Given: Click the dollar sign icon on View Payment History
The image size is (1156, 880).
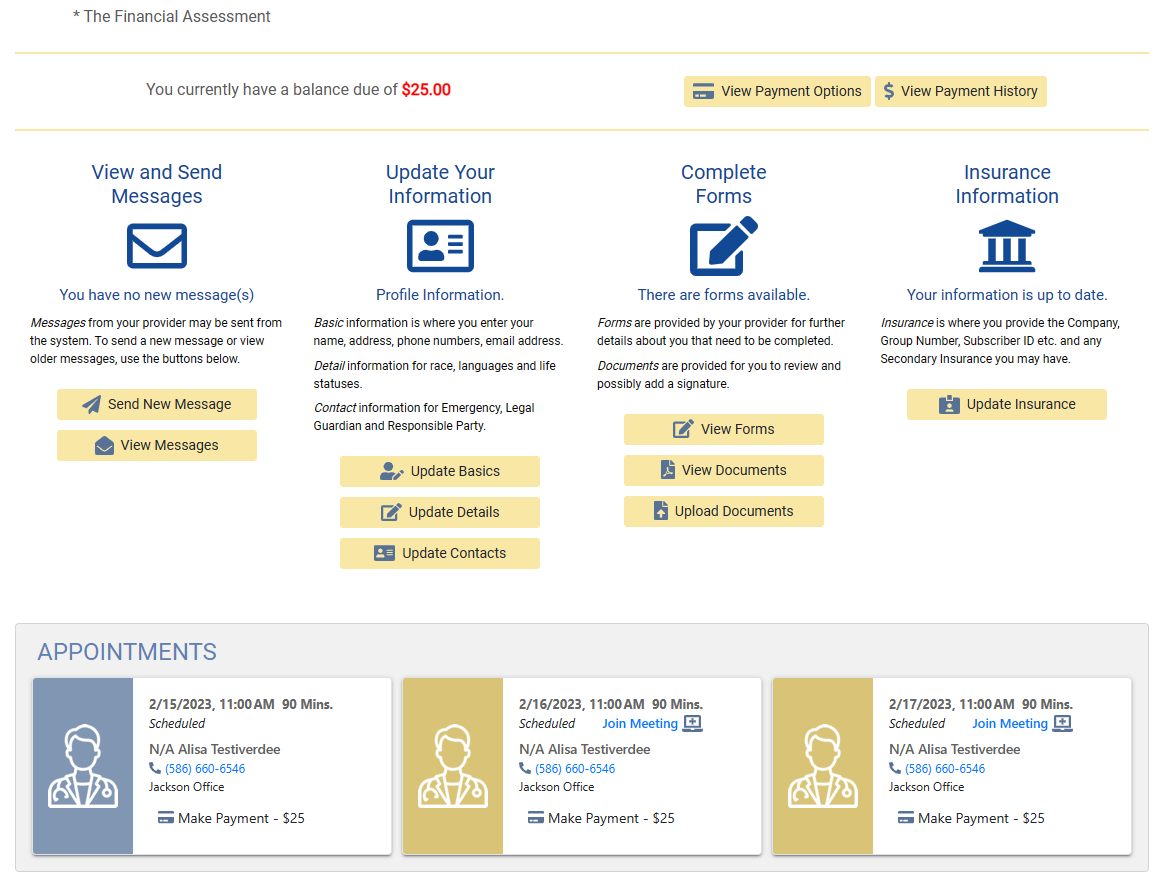Looking at the screenshot, I should pyautogui.click(x=888, y=91).
